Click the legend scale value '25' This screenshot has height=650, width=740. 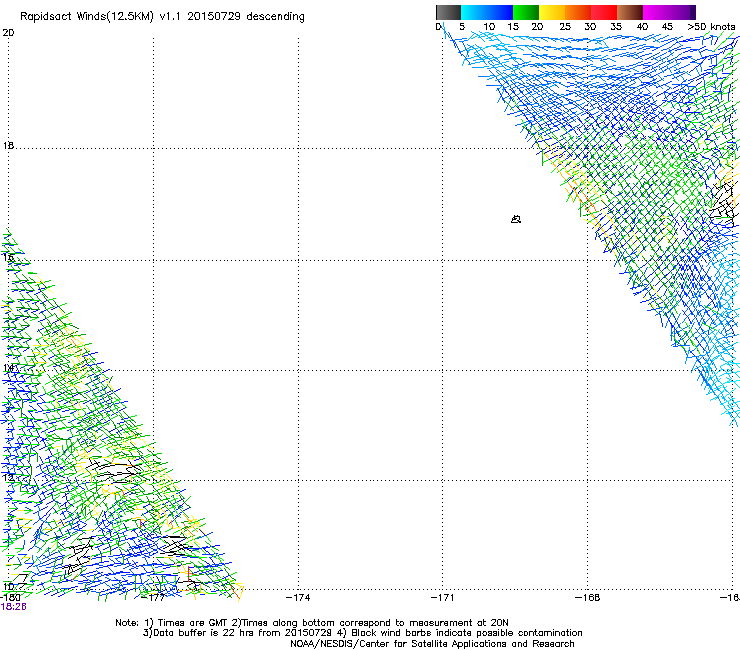[x=565, y=26]
